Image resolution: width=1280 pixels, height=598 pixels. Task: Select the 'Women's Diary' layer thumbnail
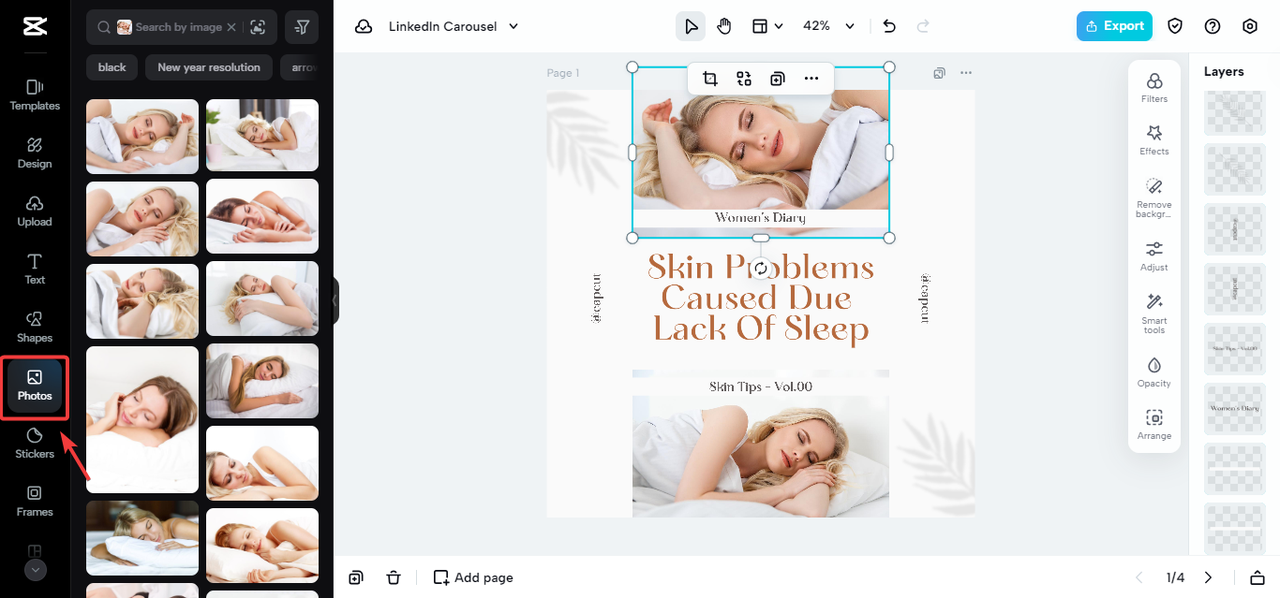click(1234, 409)
